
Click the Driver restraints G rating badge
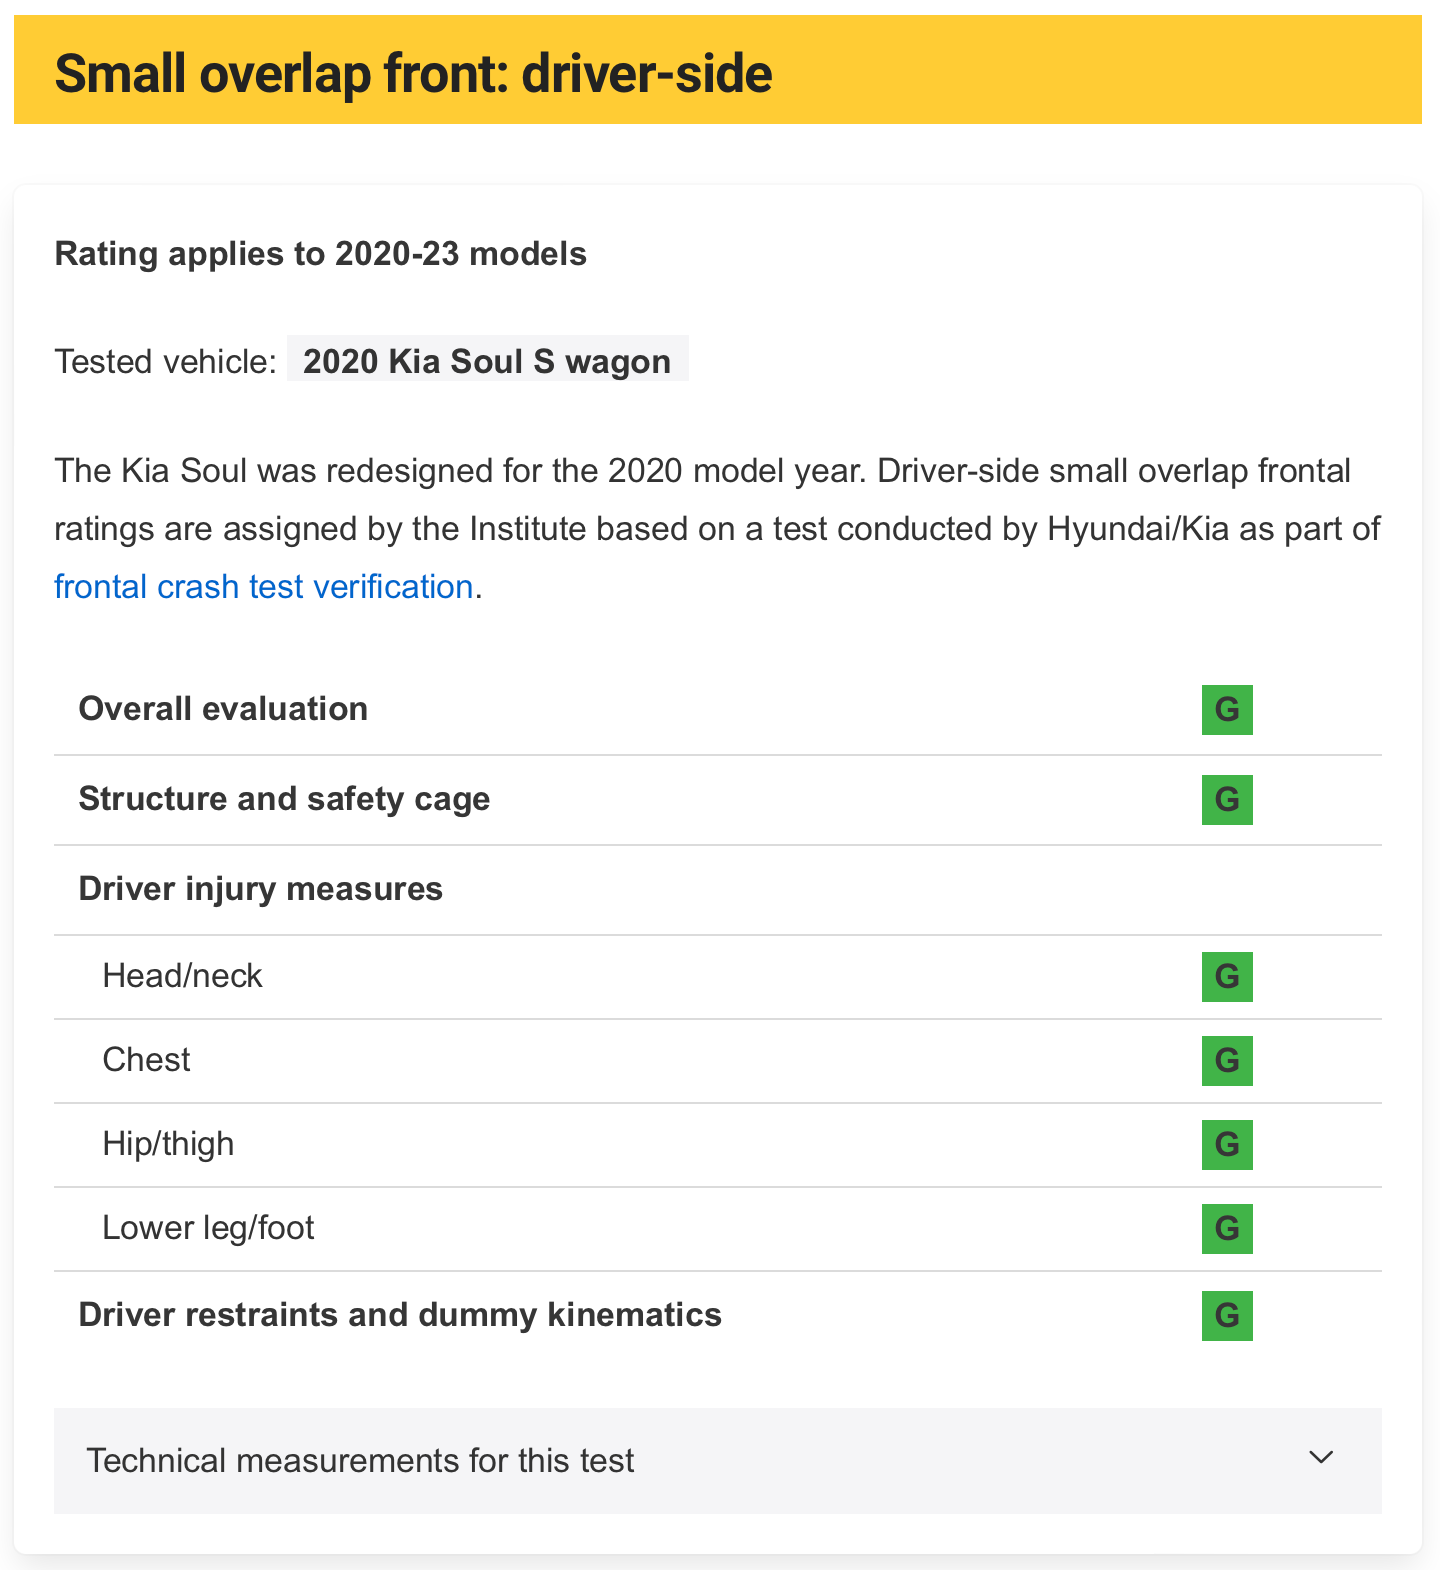[1227, 1315]
